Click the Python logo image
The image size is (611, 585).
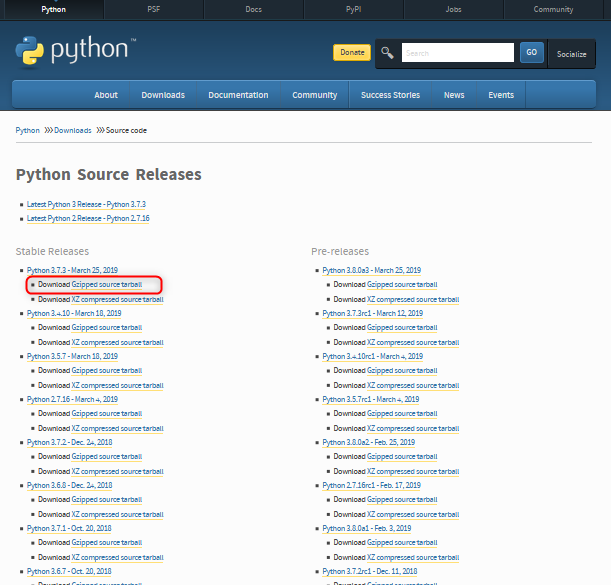pos(75,52)
